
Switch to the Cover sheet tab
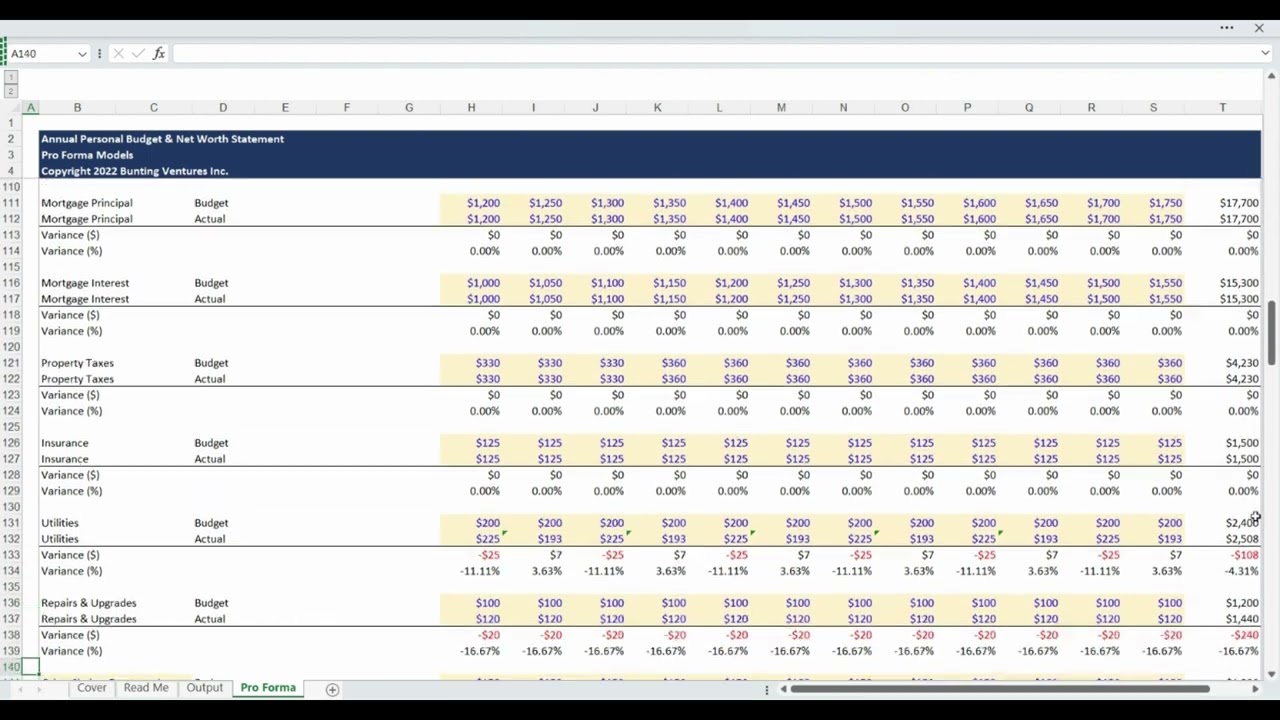coord(92,688)
